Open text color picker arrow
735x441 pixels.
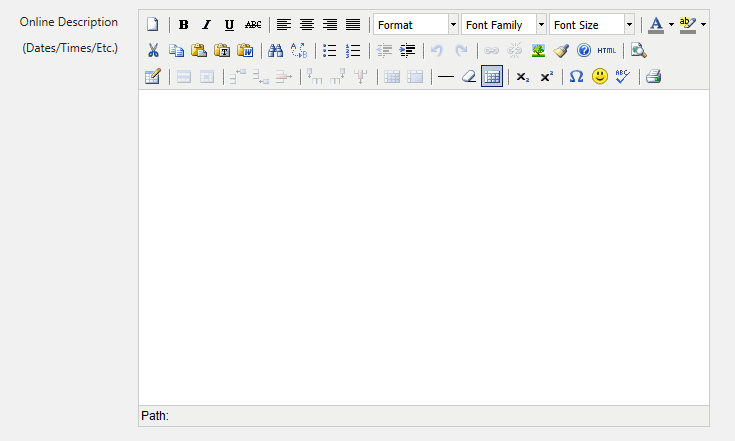pyautogui.click(x=671, y=24)
